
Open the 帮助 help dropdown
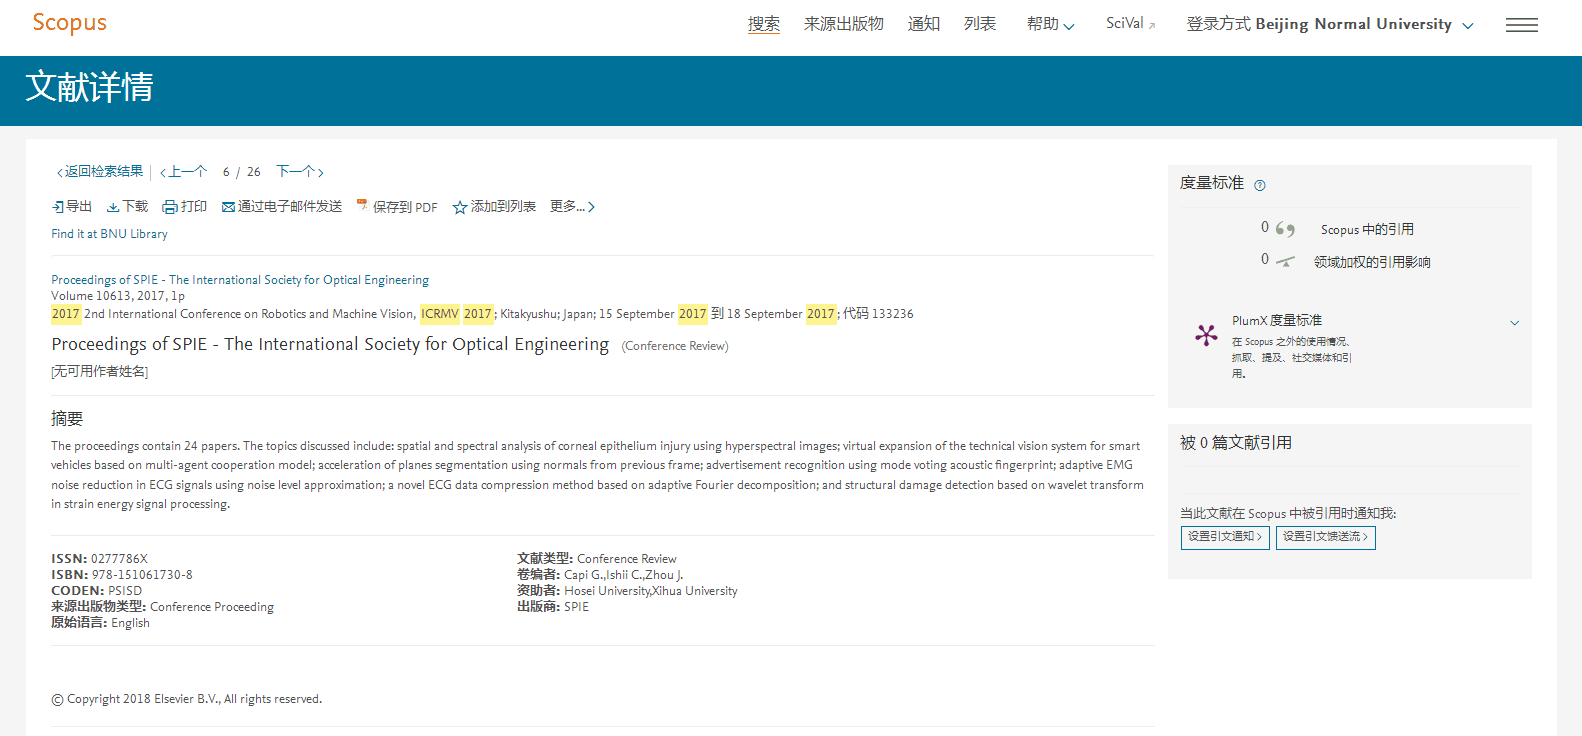[1050, 24]
